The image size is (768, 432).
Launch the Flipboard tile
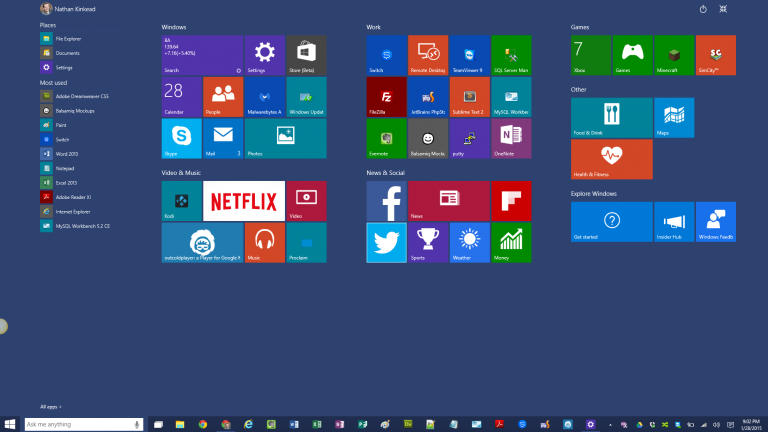[511, 201]
